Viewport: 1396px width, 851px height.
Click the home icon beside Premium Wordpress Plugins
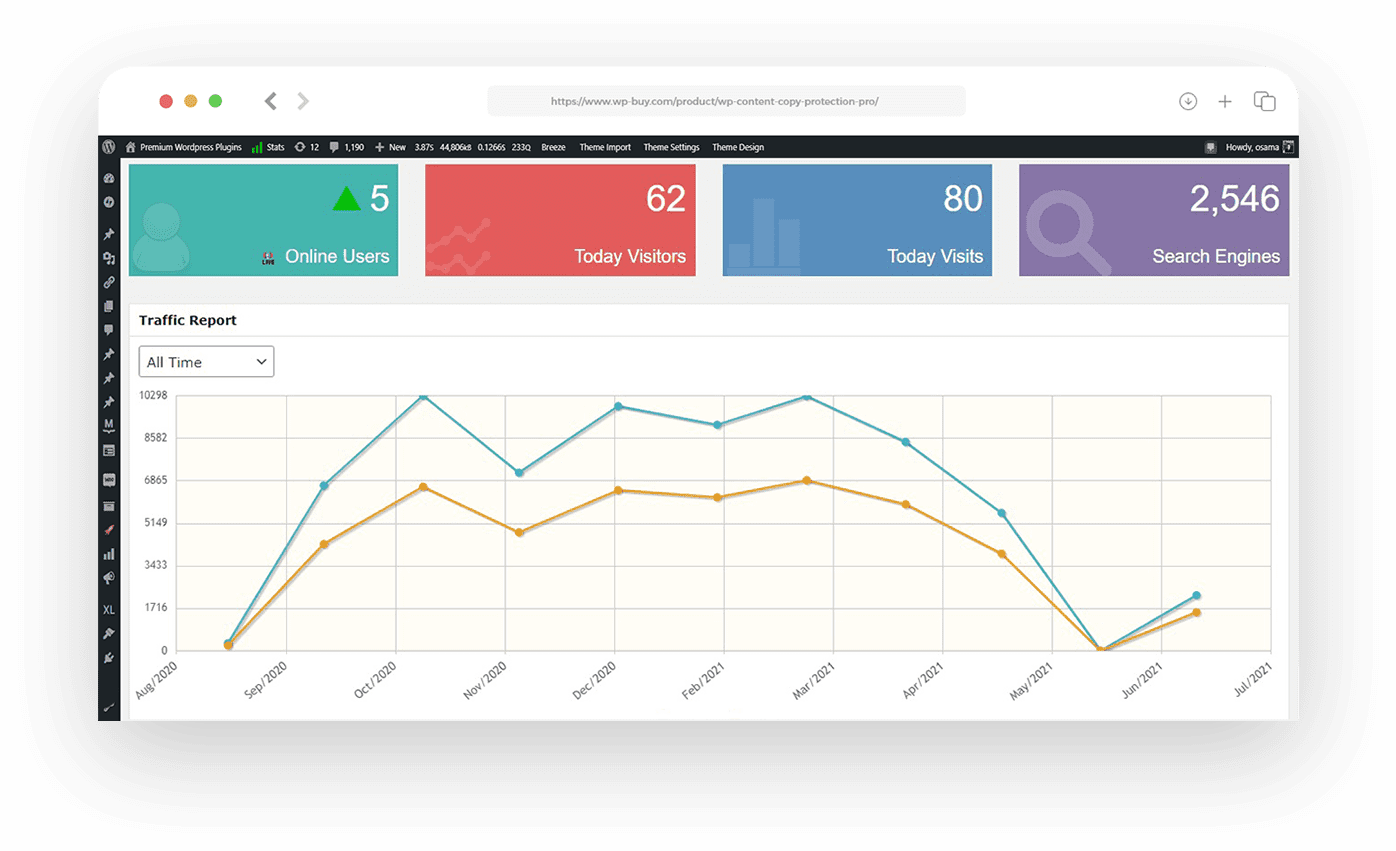pos(131,147)
